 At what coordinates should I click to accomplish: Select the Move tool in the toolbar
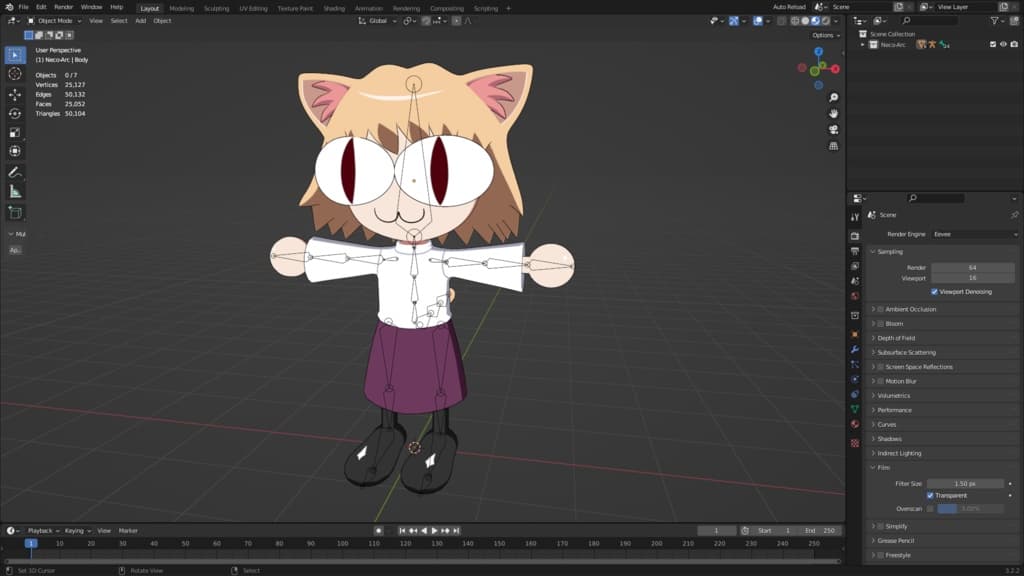(15, 94)
